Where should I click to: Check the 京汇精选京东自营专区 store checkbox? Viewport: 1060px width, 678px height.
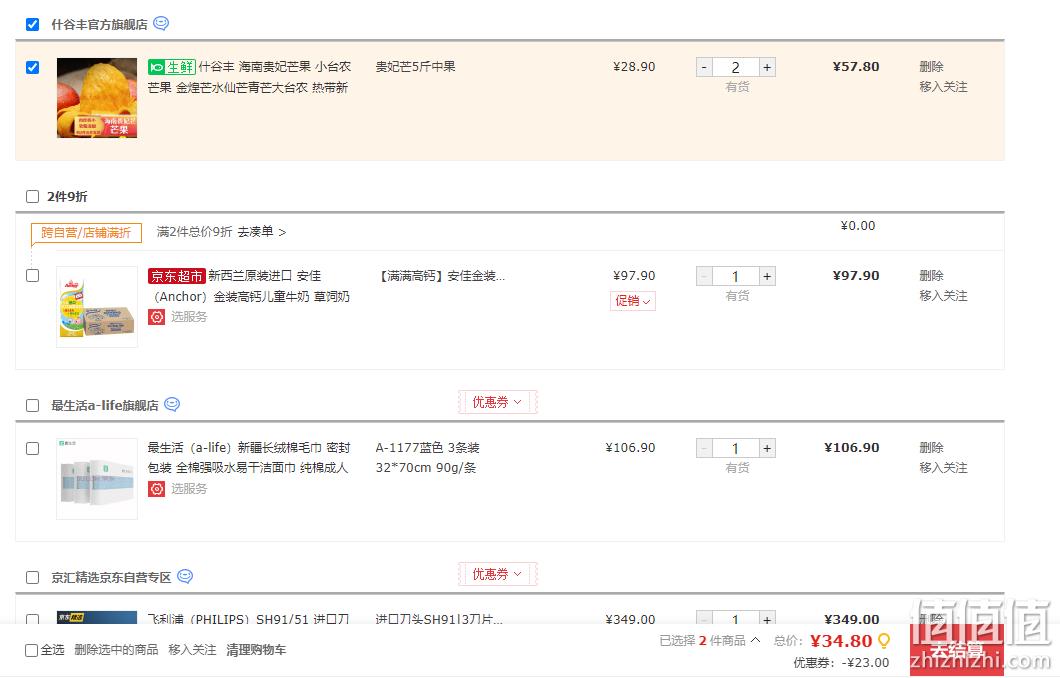pos(32,577)
